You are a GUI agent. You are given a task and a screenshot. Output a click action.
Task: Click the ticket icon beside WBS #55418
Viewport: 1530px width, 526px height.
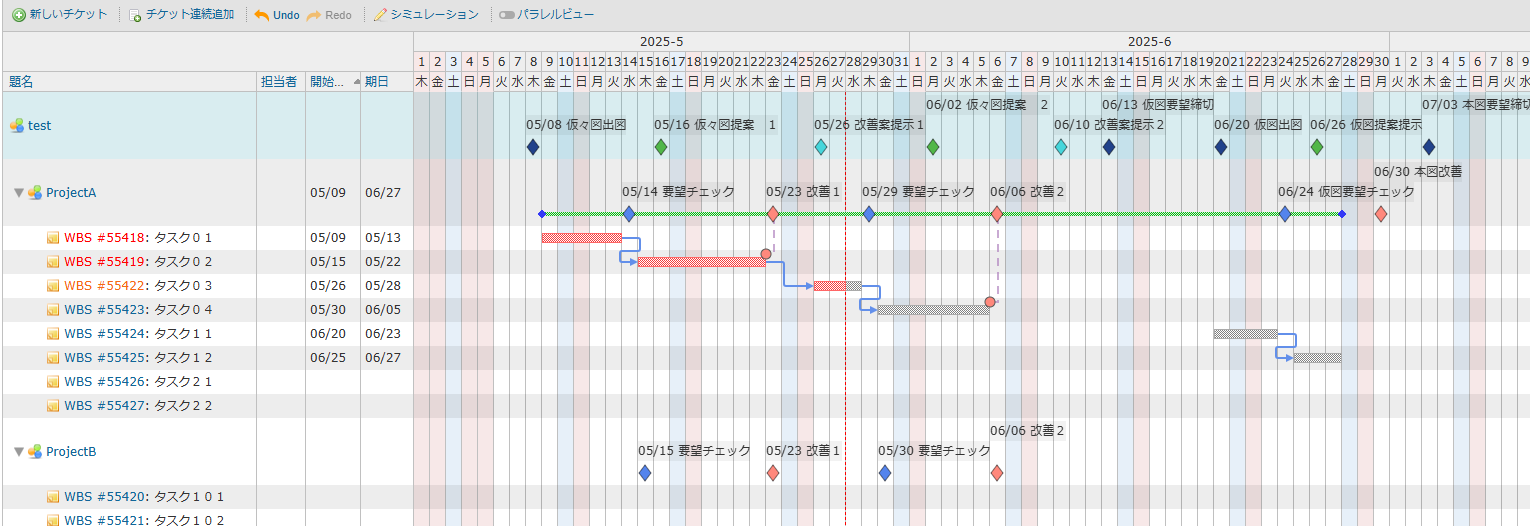[x=54, y=238]
